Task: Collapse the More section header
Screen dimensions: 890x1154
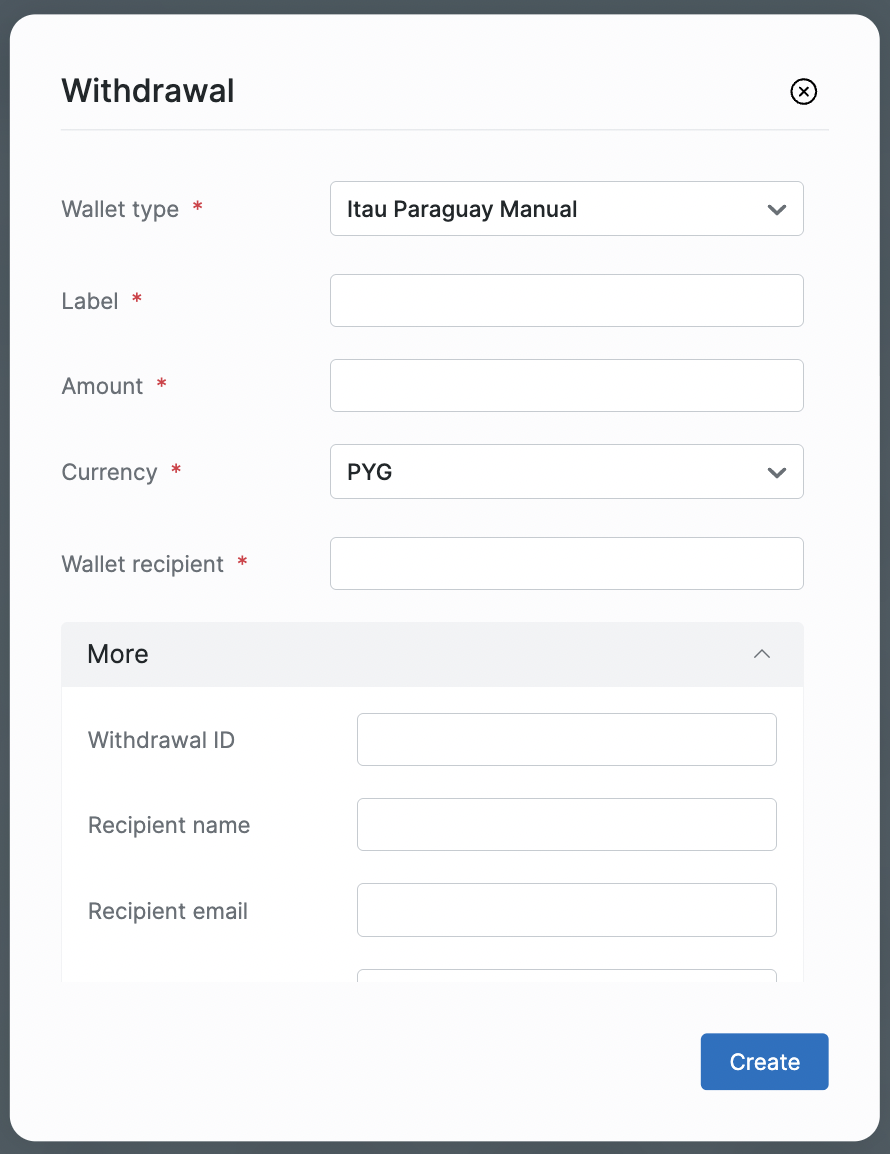Action: tap(432, 654)
